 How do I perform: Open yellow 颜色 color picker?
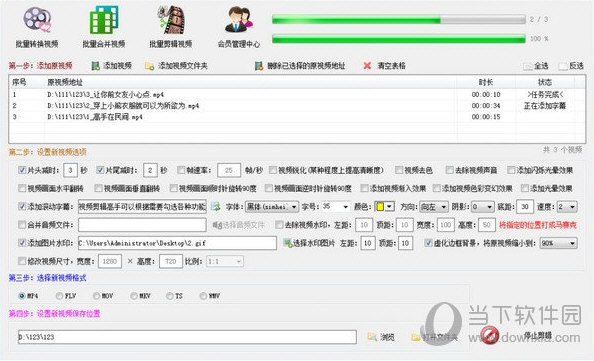point(385,207)
